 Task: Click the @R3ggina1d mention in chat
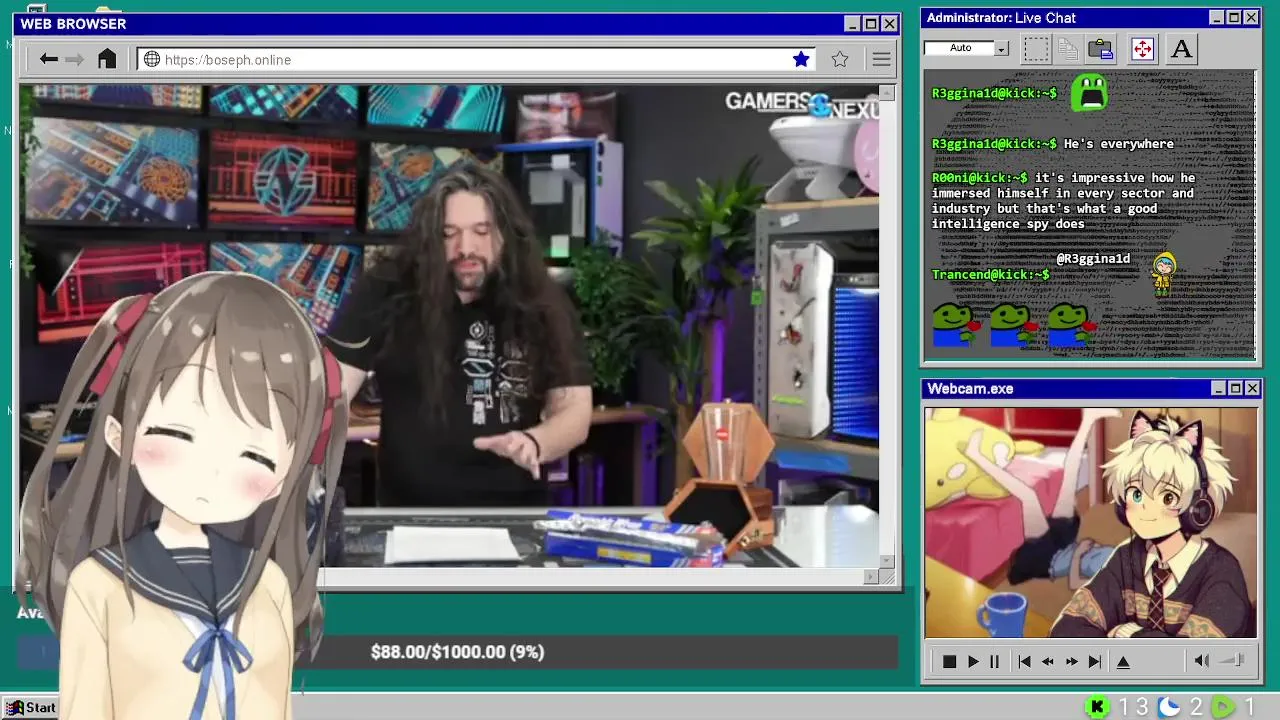1093,259
